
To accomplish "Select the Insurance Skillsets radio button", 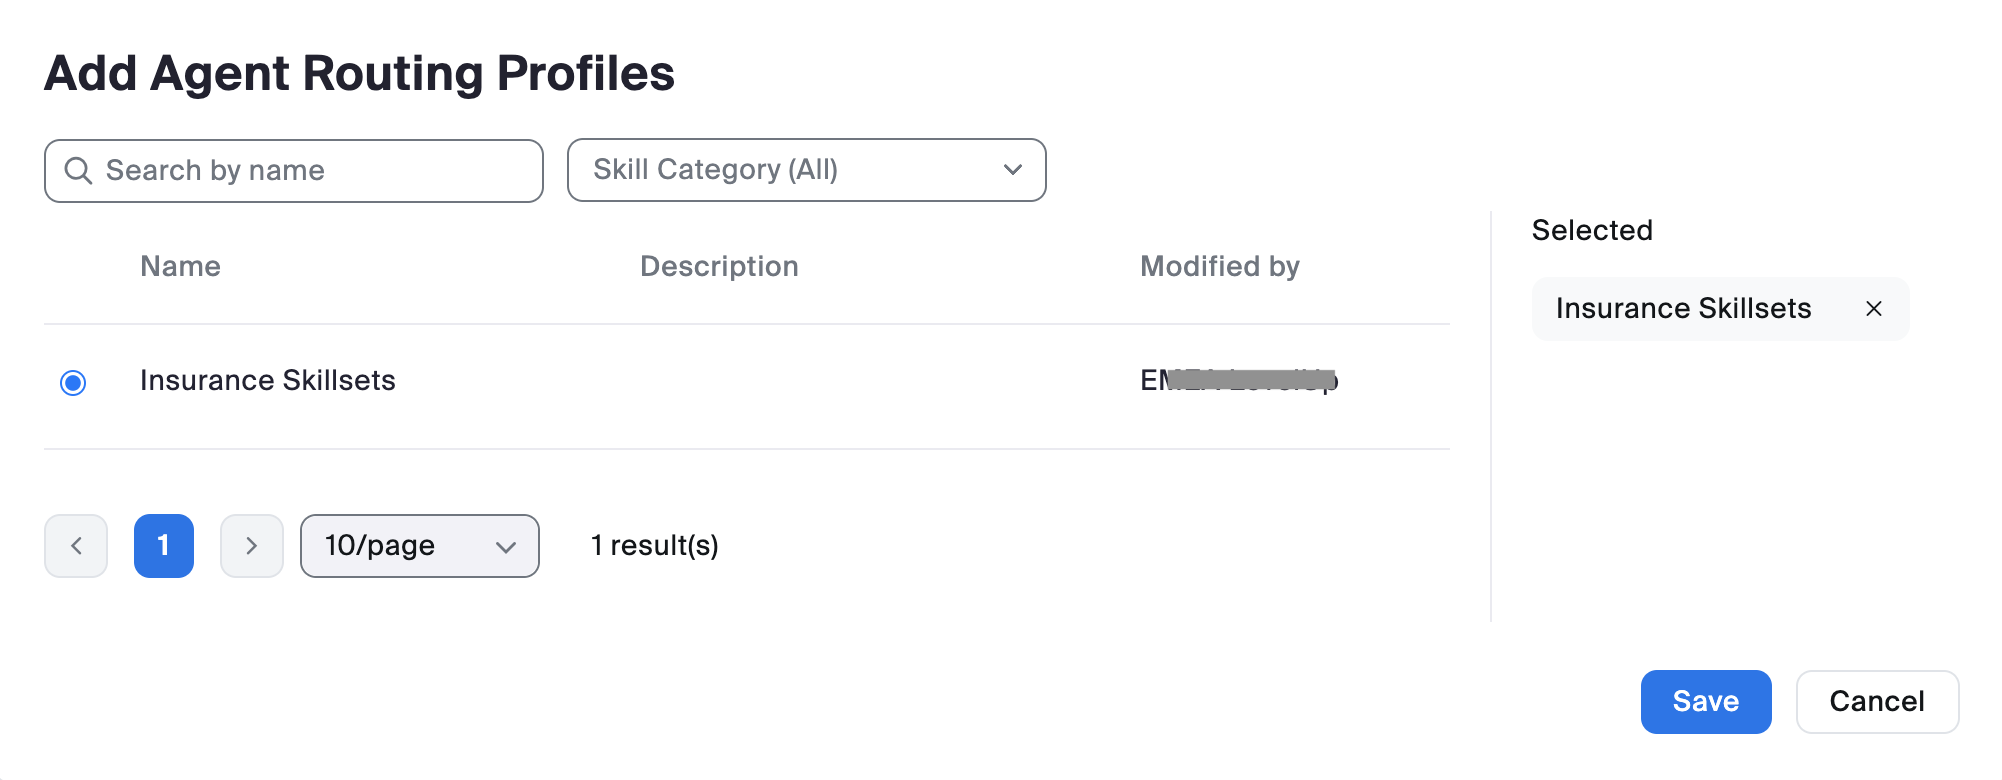I will click(x=73, y=382).
